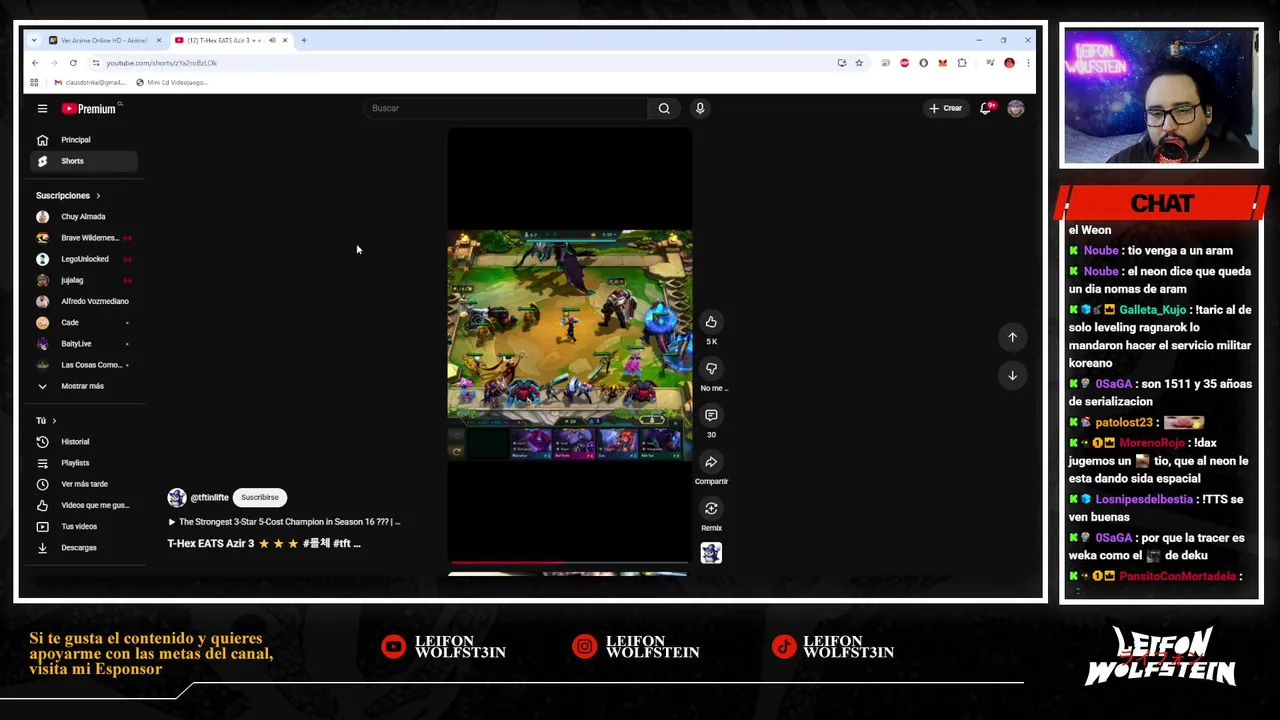This screenshot has height=720, width=1280.
Task: Expand subscriptions with Mostrar más
Action: pyautogui.click(x=82, y=386)
